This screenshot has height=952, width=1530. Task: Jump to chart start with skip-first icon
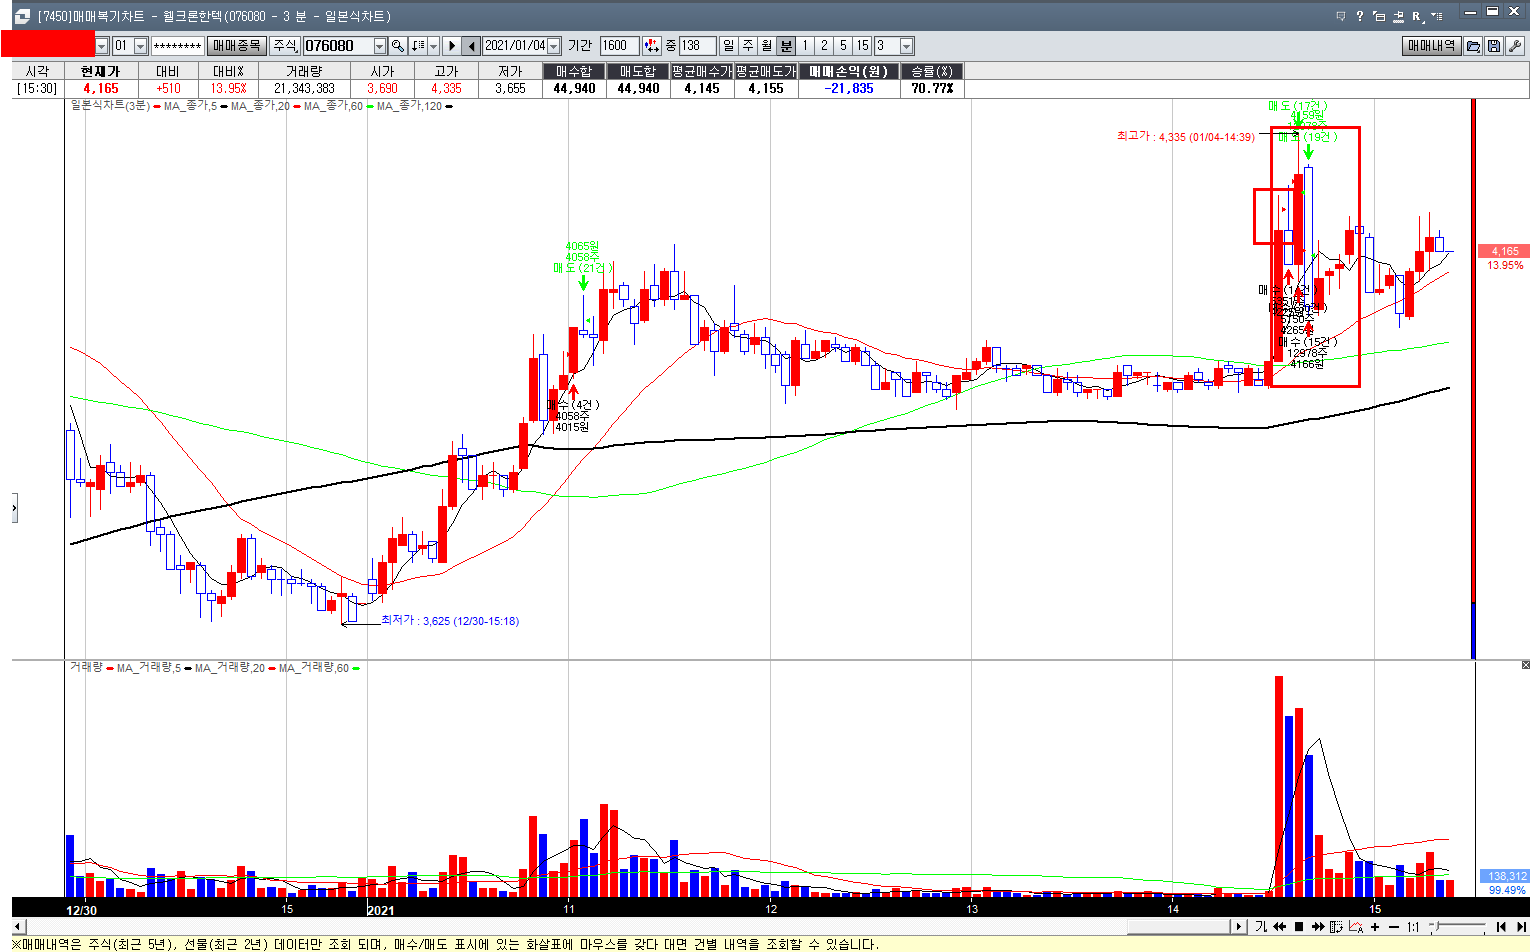click(x=1501, y=927)
